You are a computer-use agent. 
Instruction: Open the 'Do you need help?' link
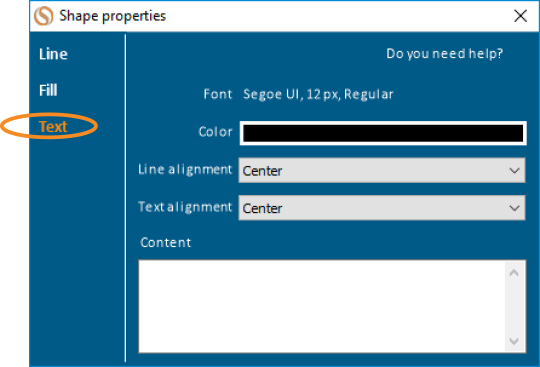(x=444, y=53)
